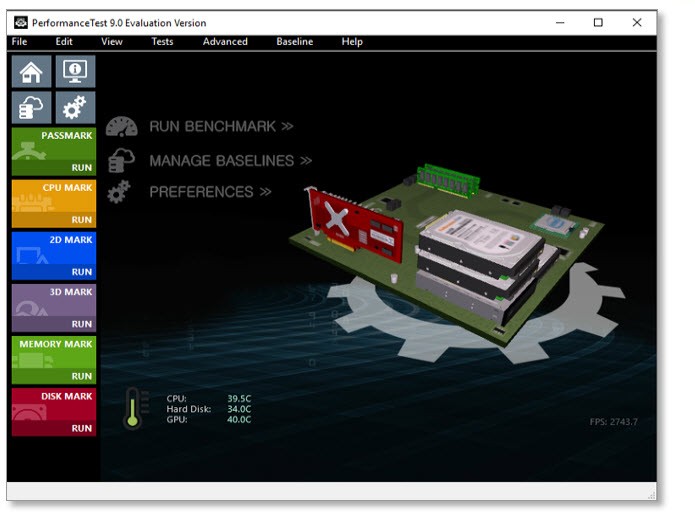Click the FPS: 2743.7 readout

614,422
